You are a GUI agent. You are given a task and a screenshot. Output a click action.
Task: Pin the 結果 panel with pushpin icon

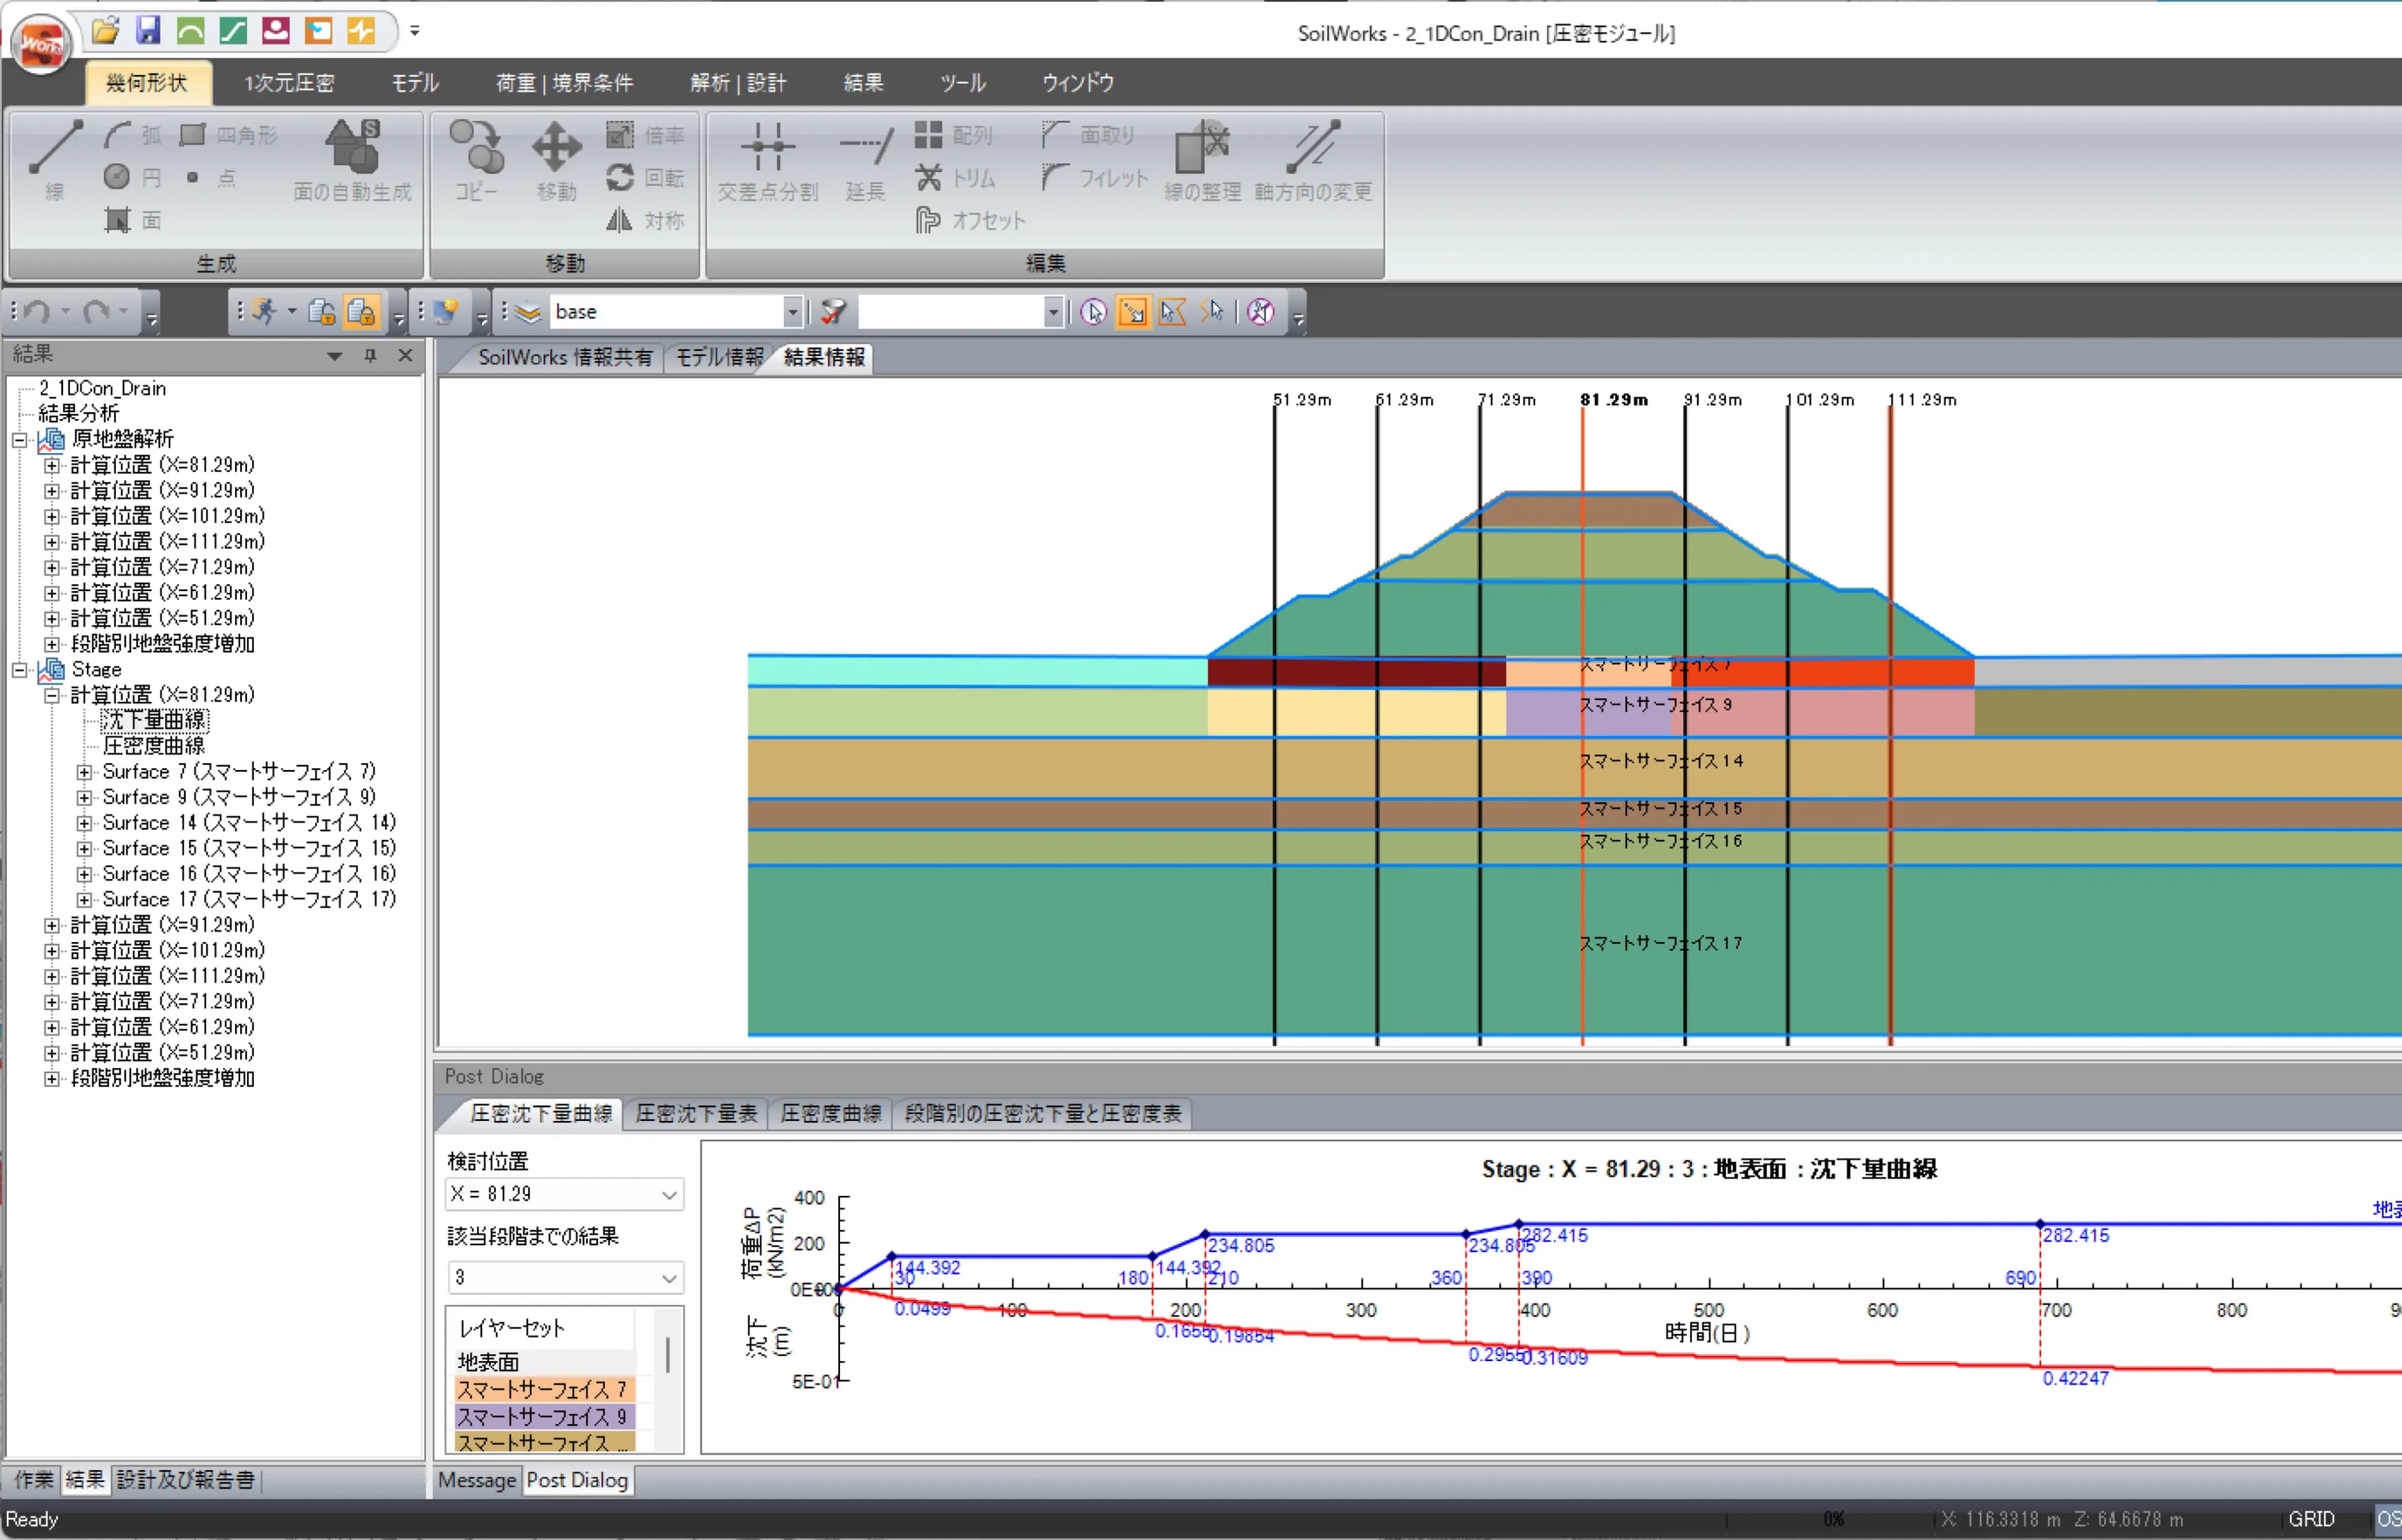tap(370, 355)
